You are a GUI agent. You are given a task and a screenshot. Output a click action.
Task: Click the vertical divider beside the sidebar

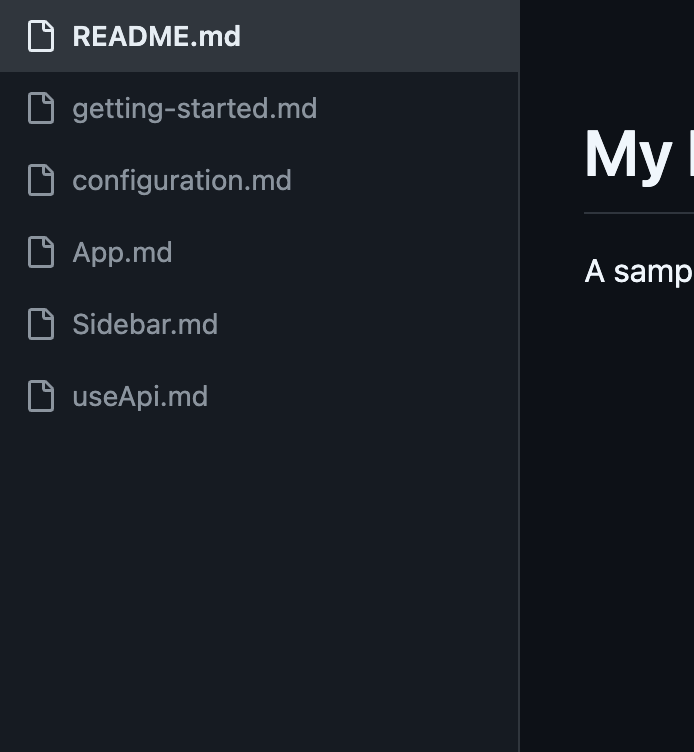point(519,412)
